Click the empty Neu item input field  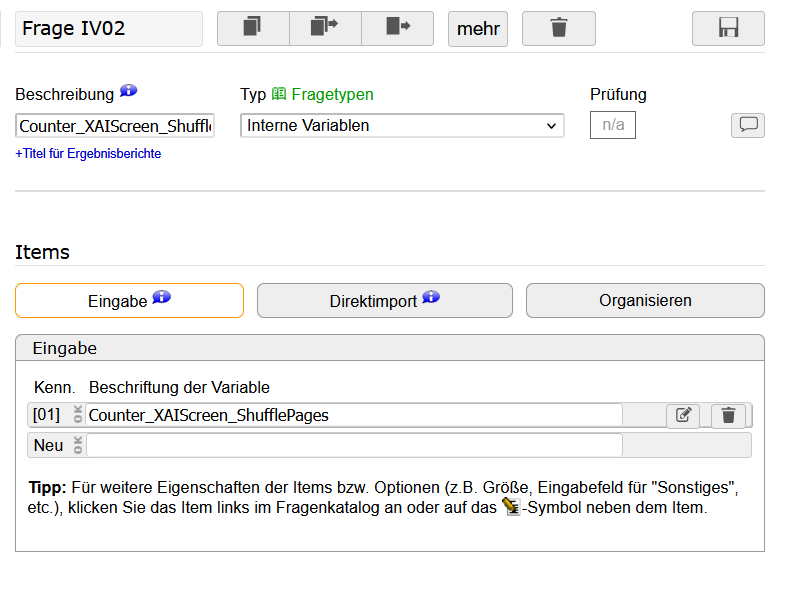[x=354, y=445]
